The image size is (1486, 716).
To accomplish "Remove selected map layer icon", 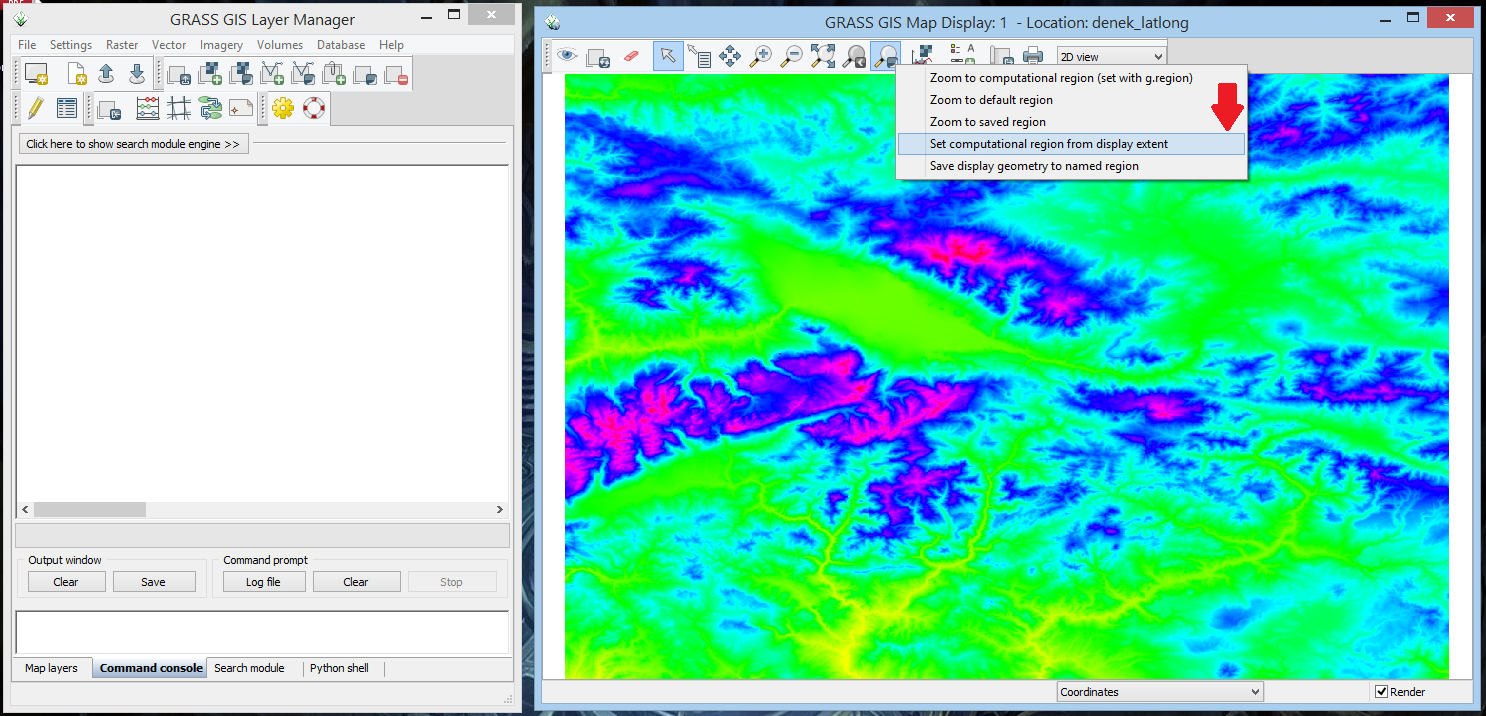I will (x=396, y=73).
